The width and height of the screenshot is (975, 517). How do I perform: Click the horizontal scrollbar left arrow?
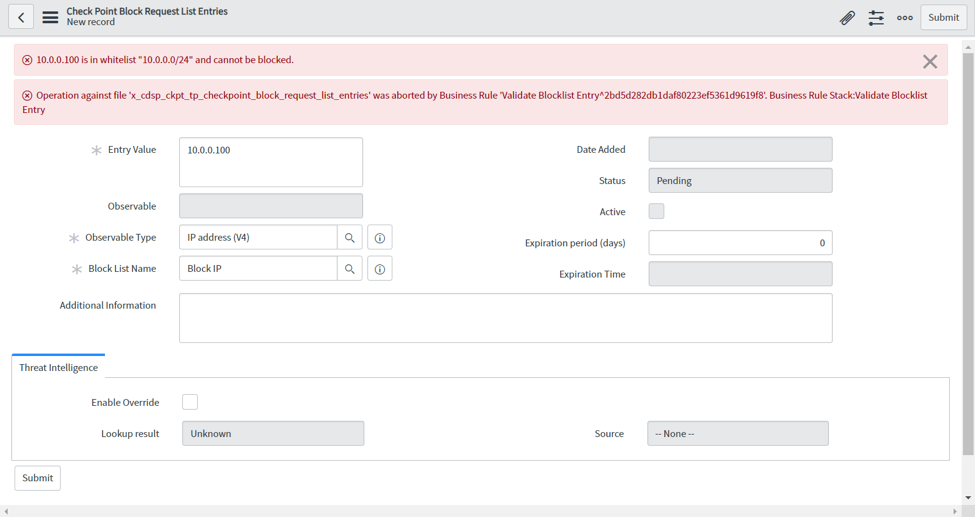click(6, 511)
